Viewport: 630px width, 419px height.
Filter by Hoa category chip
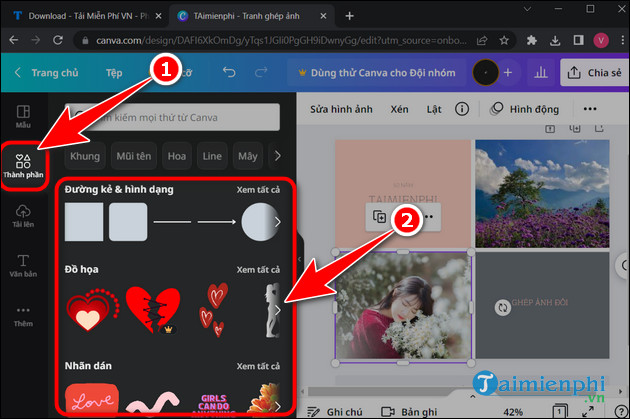tap(177, 156)
